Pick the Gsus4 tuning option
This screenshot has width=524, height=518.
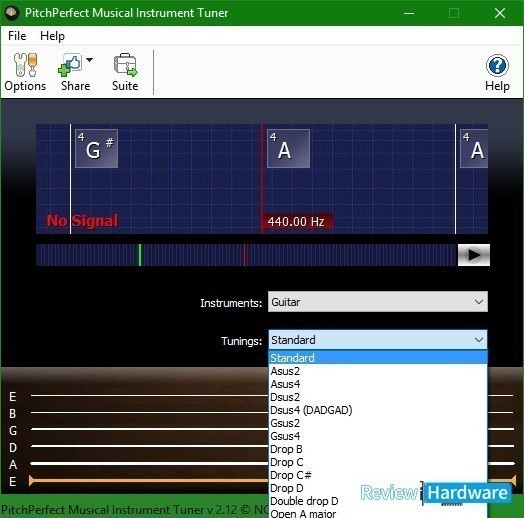tap(378, 436)
